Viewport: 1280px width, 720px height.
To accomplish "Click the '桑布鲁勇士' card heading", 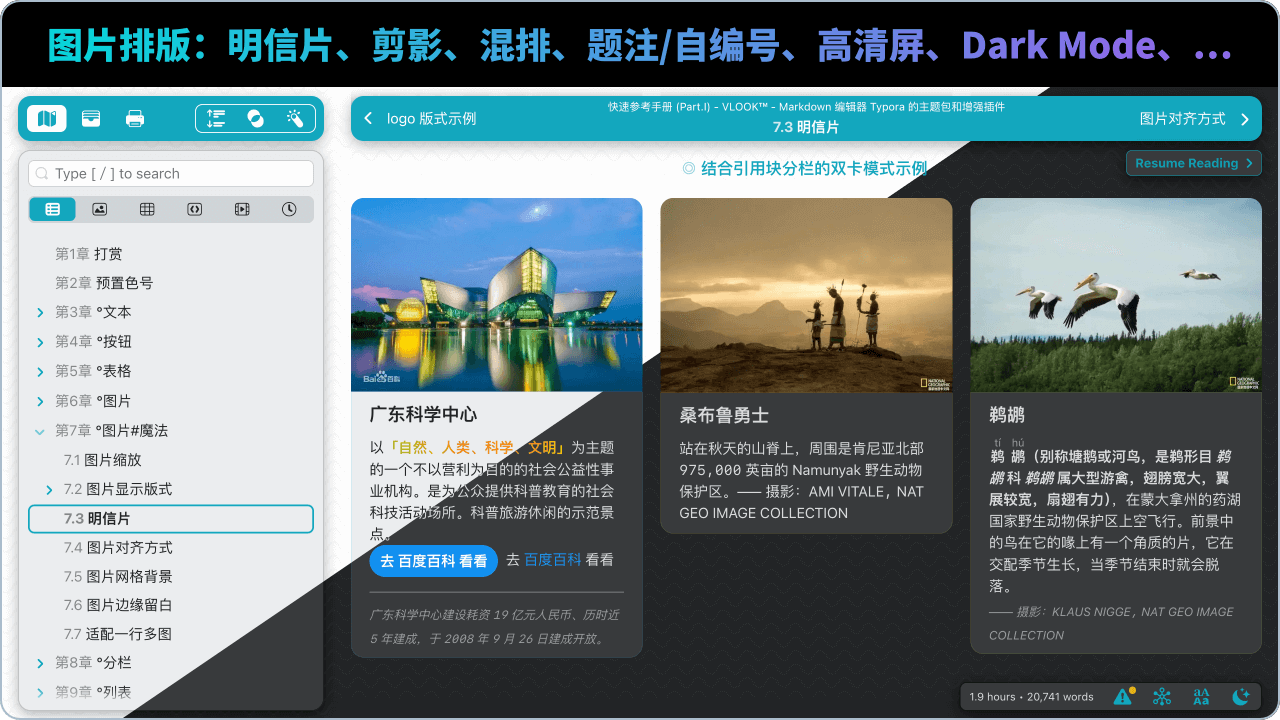I will (x=724, y=415).
